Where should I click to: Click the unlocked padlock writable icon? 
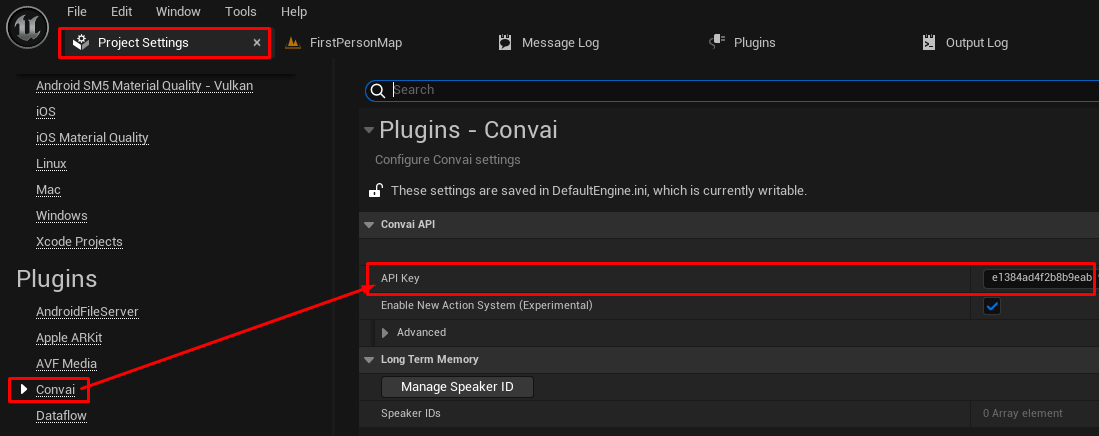[376, 190]
